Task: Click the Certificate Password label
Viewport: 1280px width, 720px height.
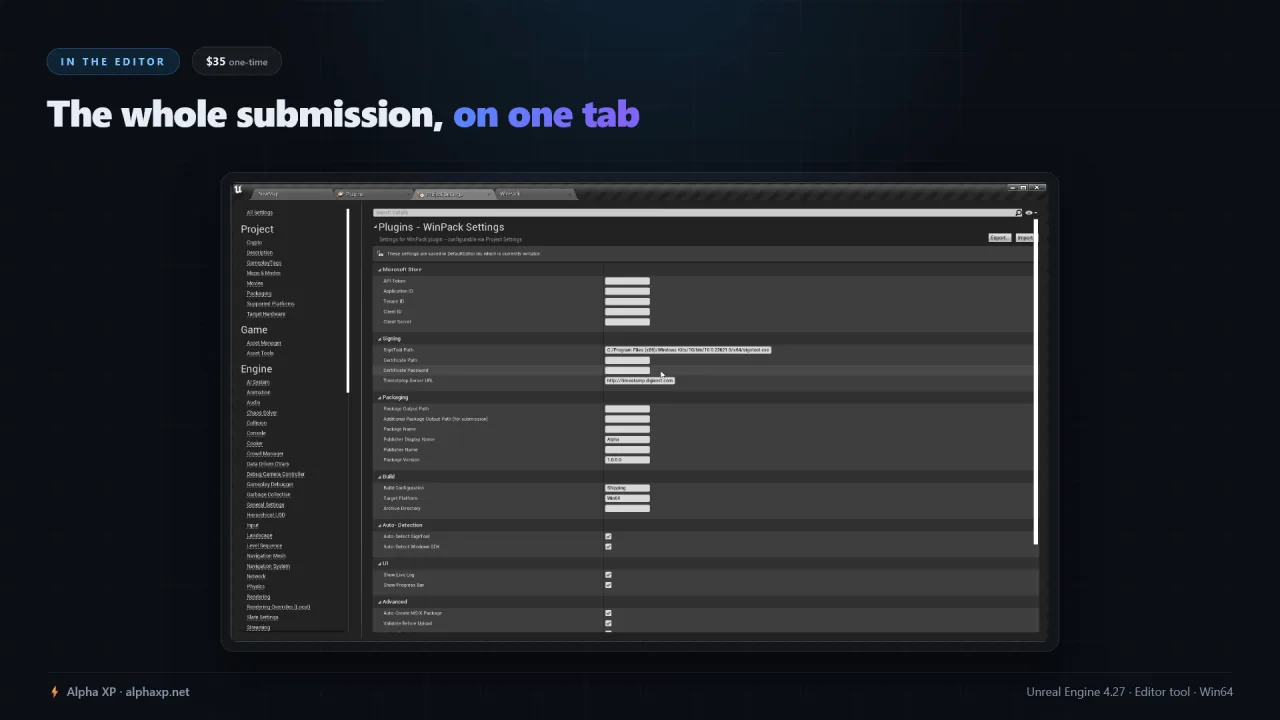Action: (x=406, y=371)
